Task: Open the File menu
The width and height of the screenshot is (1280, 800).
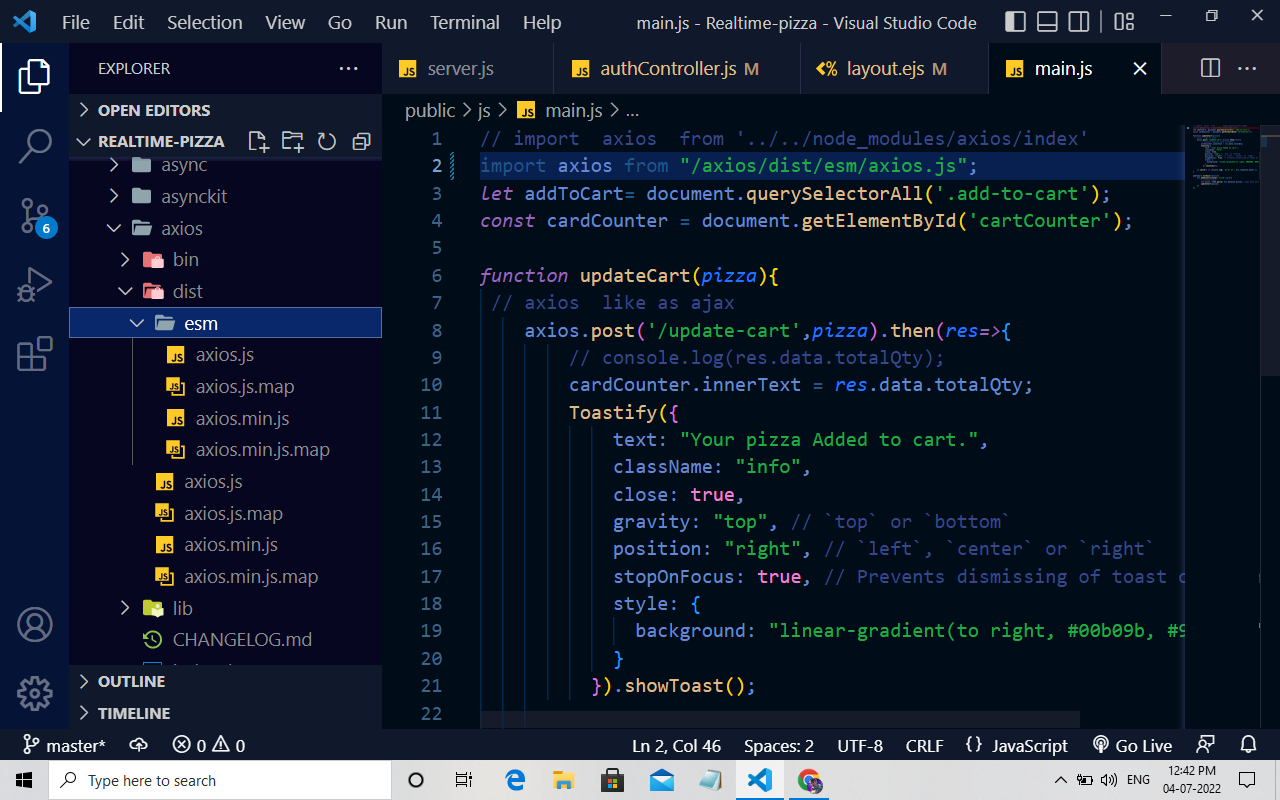Action: click(x=76, y=22)
